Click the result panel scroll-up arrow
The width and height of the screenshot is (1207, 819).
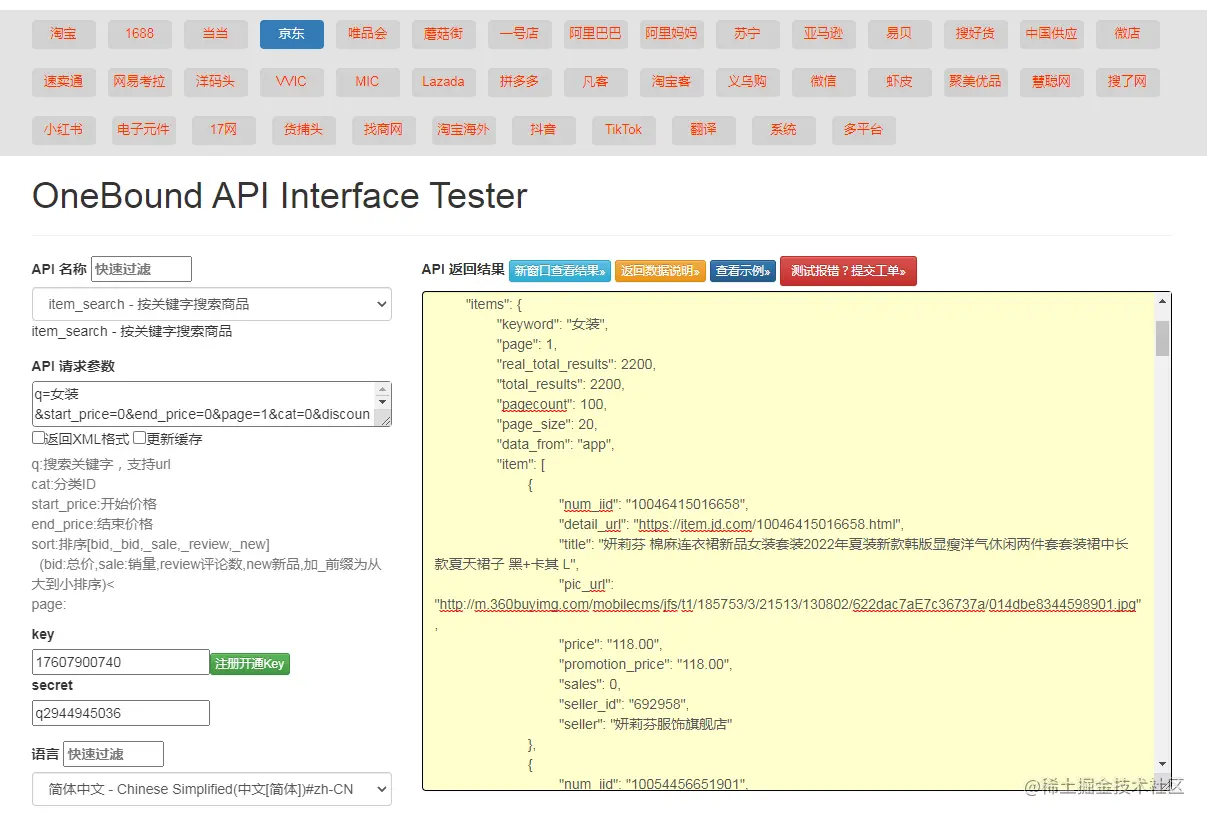click(x=1162, y=301)
